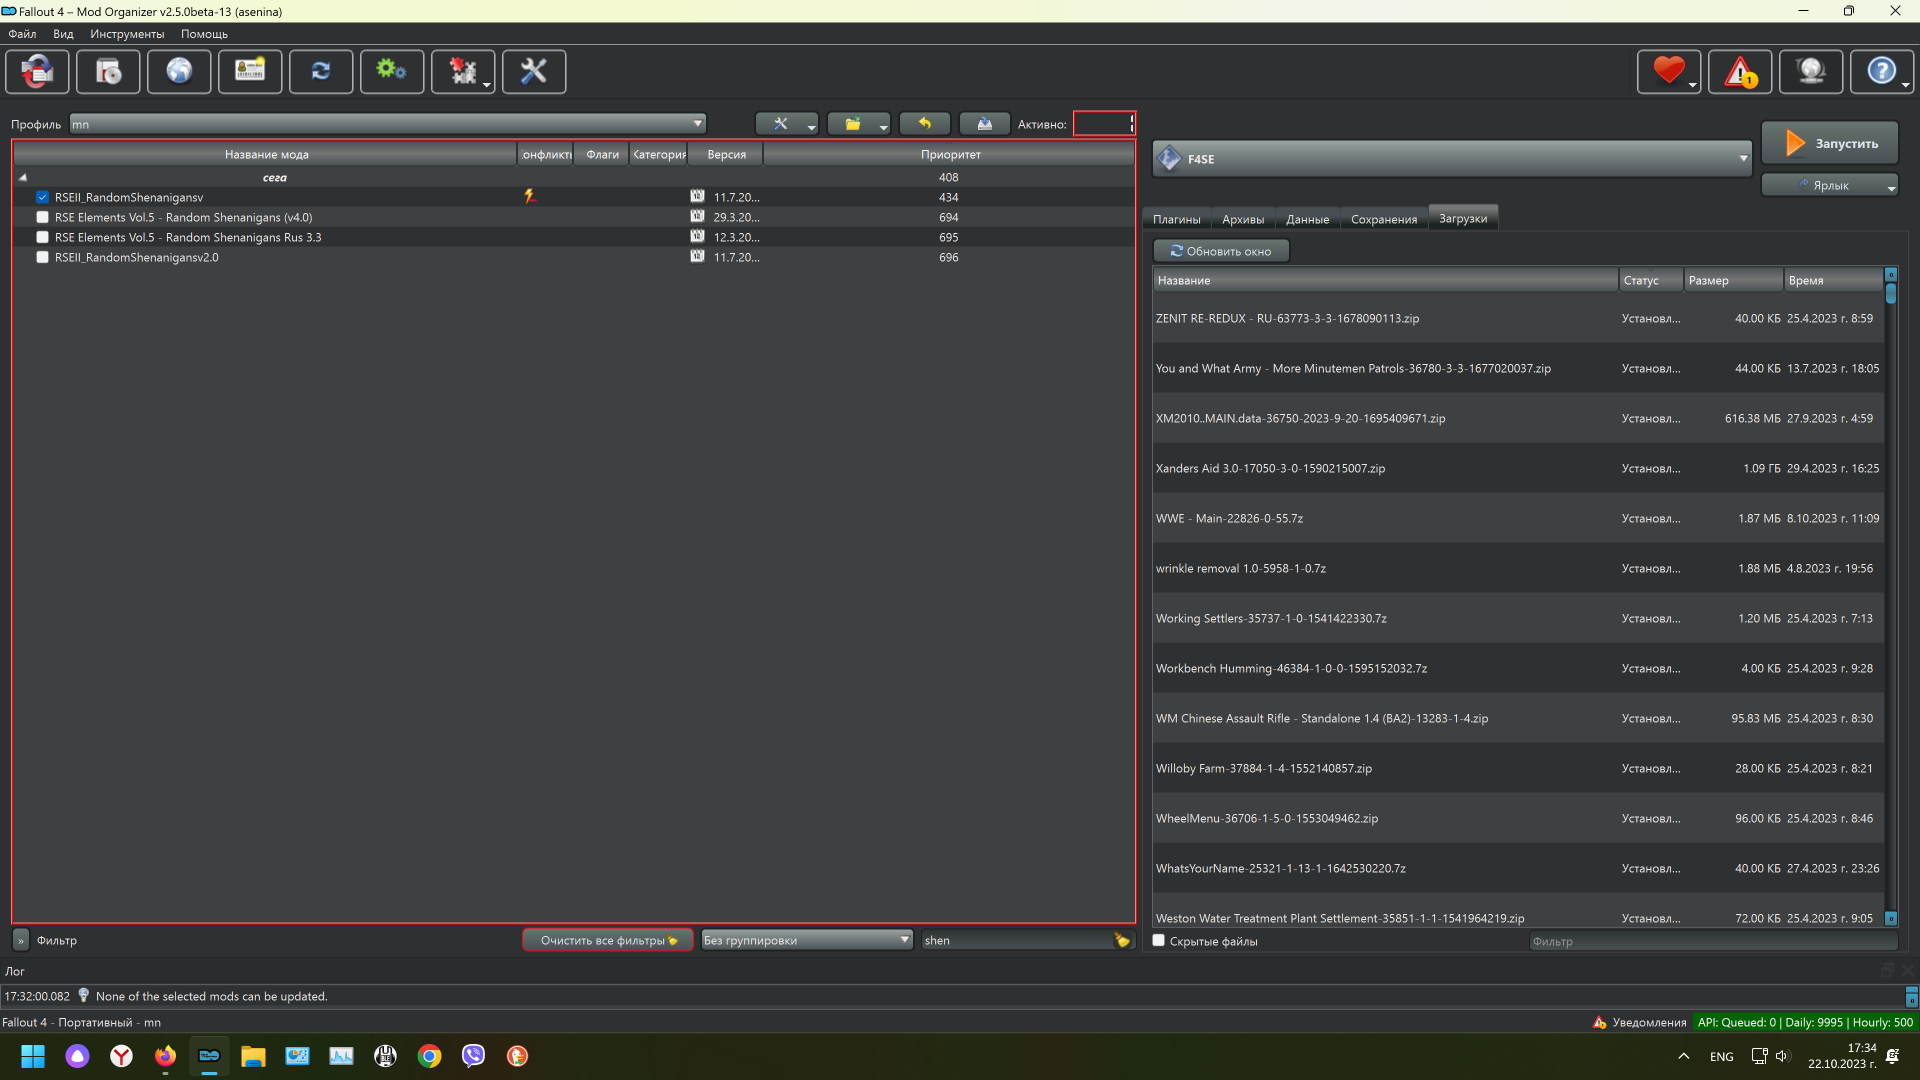This screenshot has height=1080, width=1920.
Task: Open settings wrench-screwdriver toolbar icon
Action: point(533,72)
